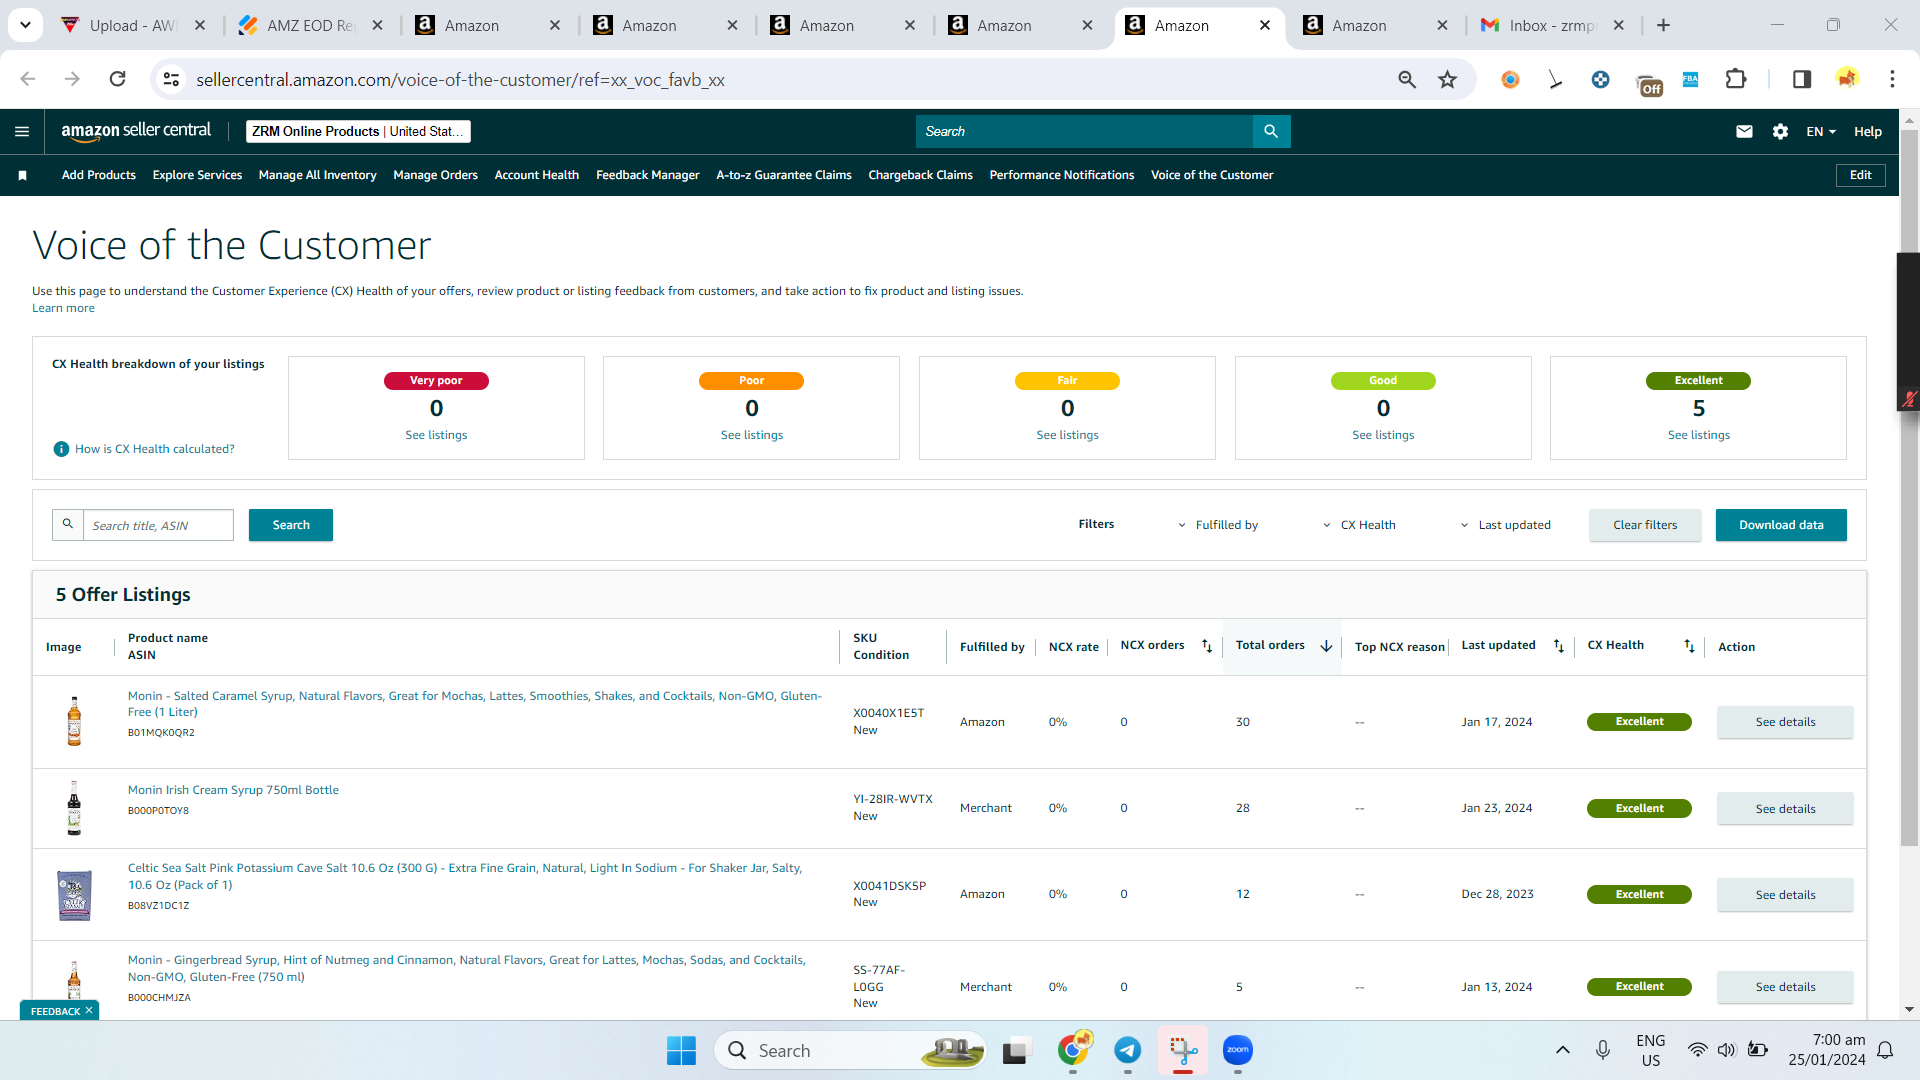Click the Learn more link
1920x1080 pixels.
[63, 308]
